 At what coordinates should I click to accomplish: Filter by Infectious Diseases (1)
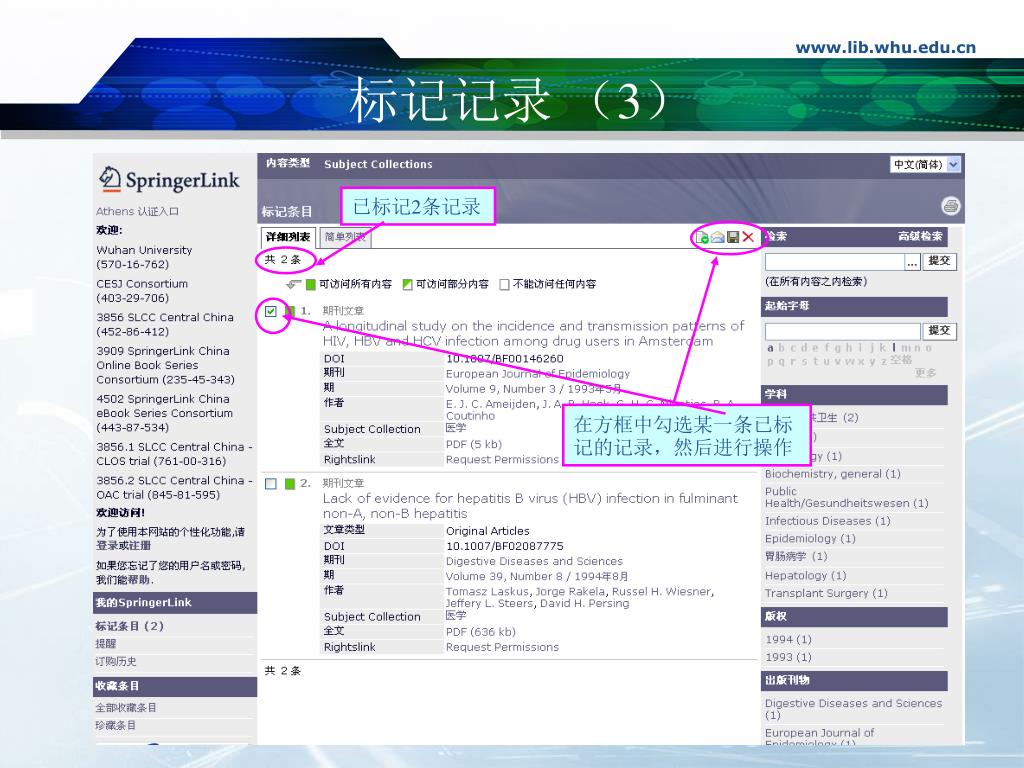[827, 521]
